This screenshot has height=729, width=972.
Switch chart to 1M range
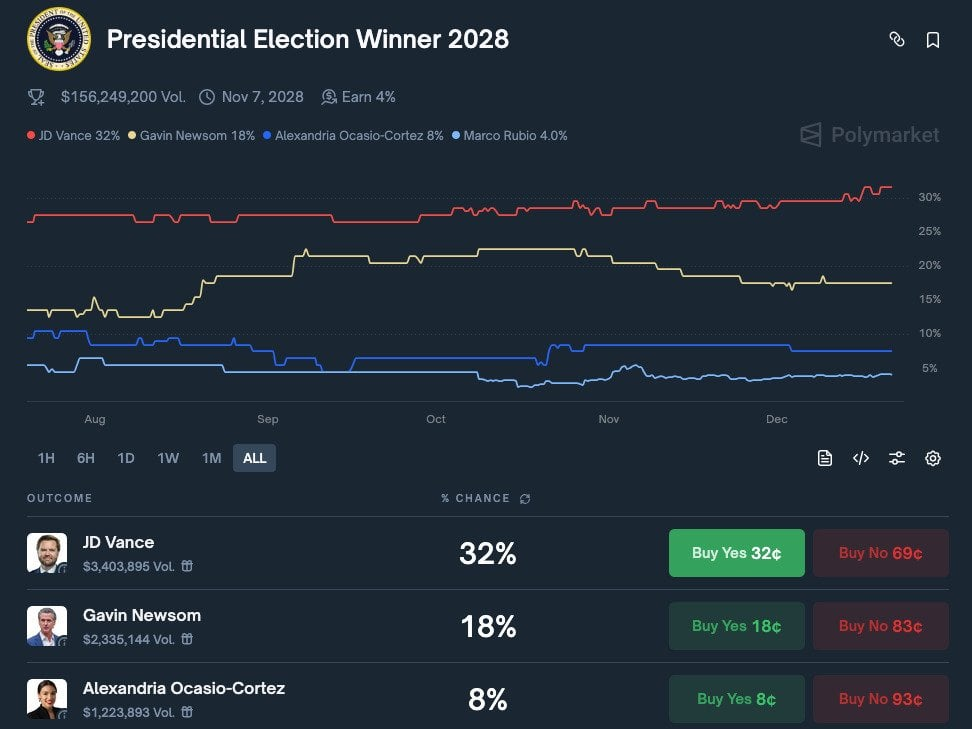211,458
